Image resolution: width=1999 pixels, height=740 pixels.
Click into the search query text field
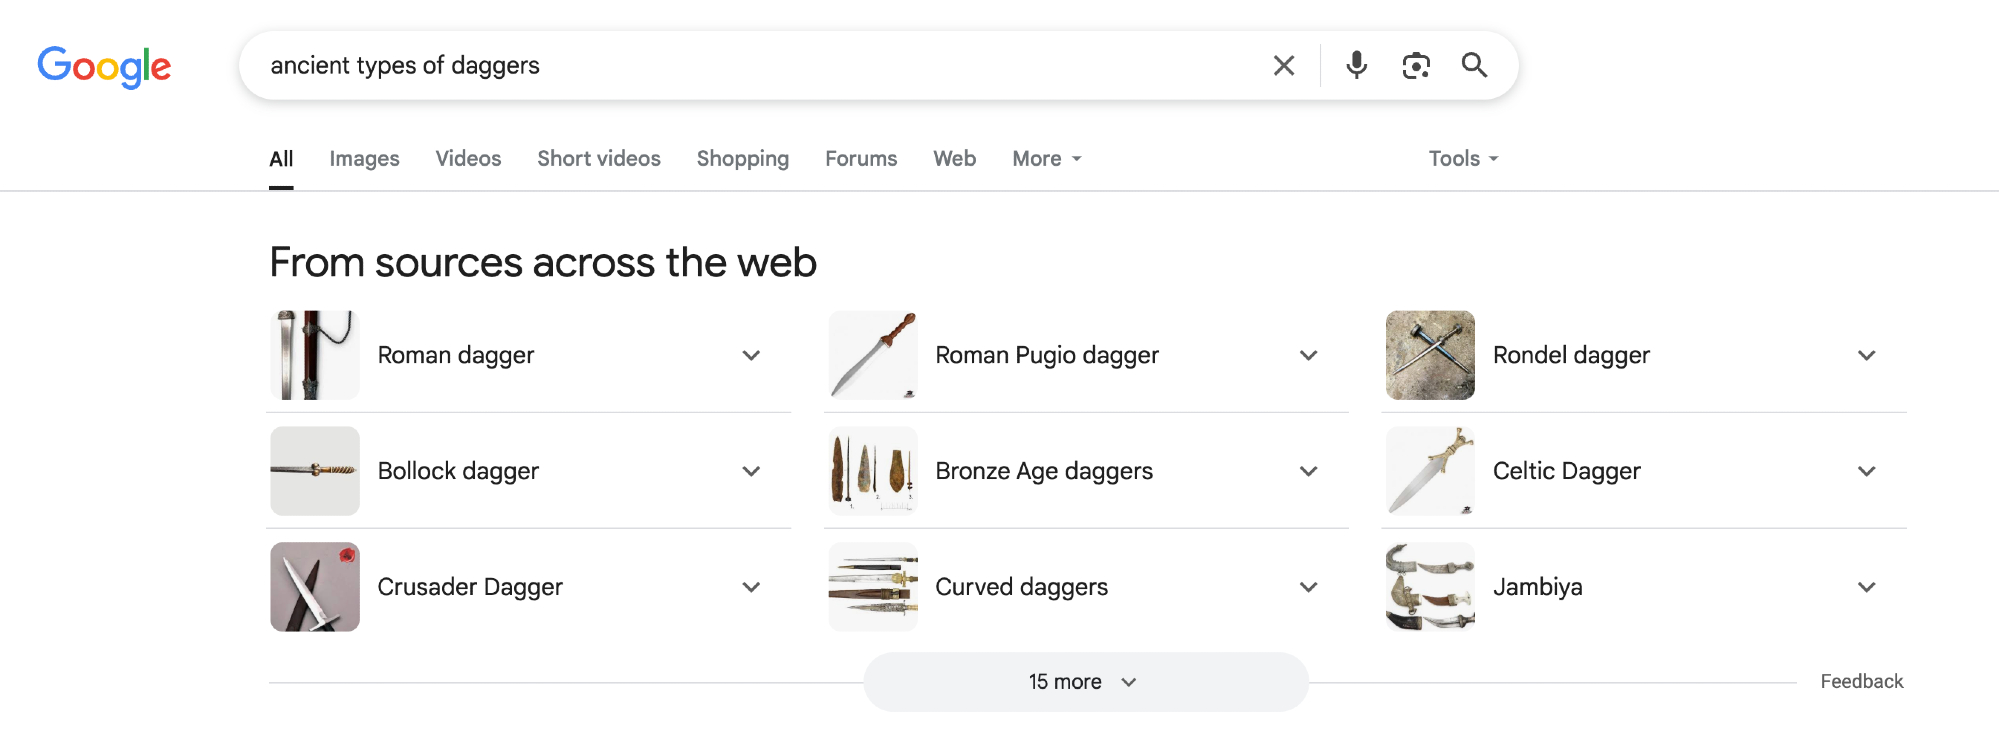click(750, 66)
